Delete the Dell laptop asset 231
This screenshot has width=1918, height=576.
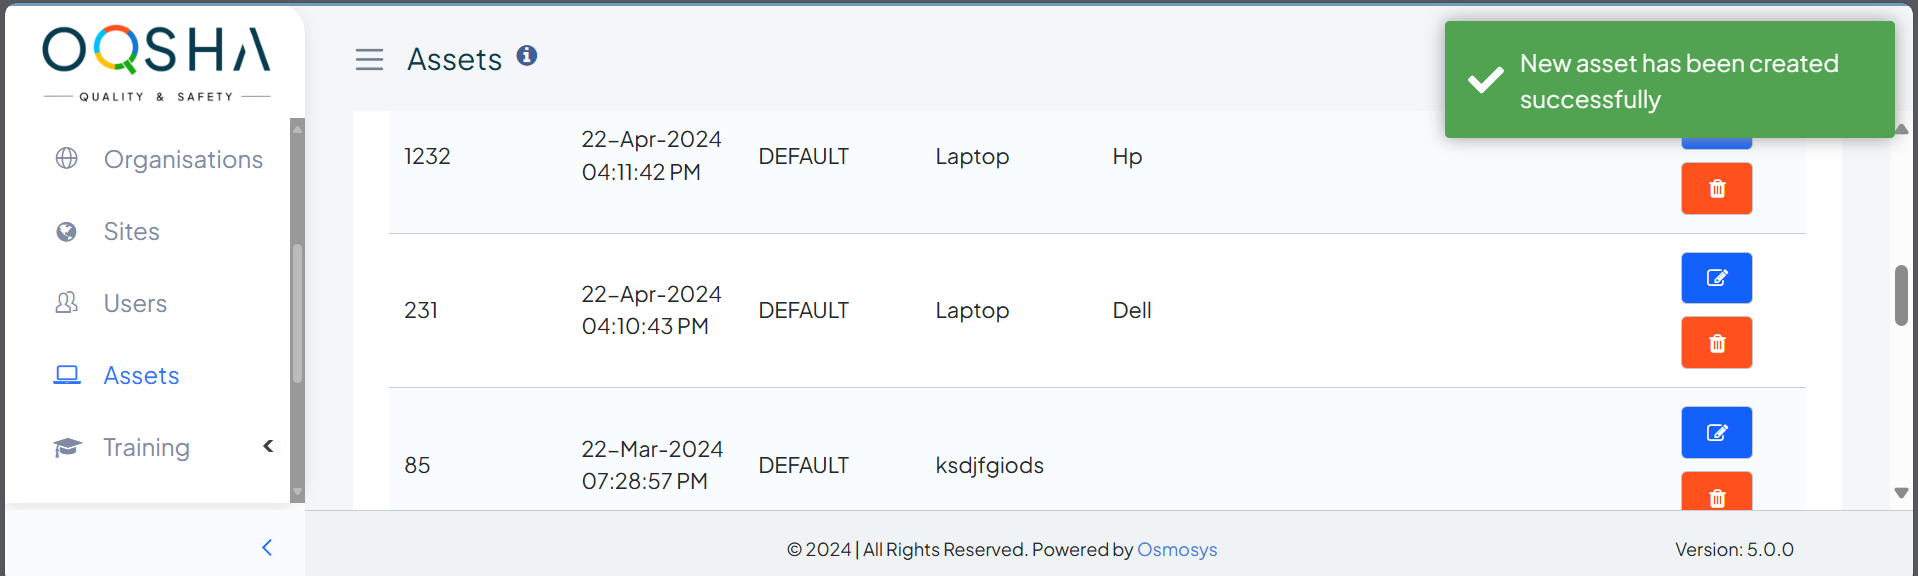tap(1716, 343)
